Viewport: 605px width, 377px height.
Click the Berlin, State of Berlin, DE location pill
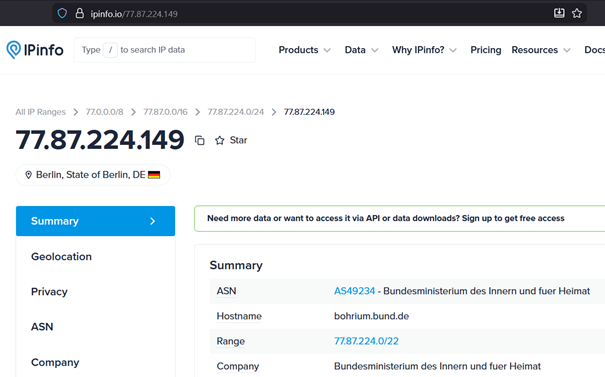tap(93, 175)
